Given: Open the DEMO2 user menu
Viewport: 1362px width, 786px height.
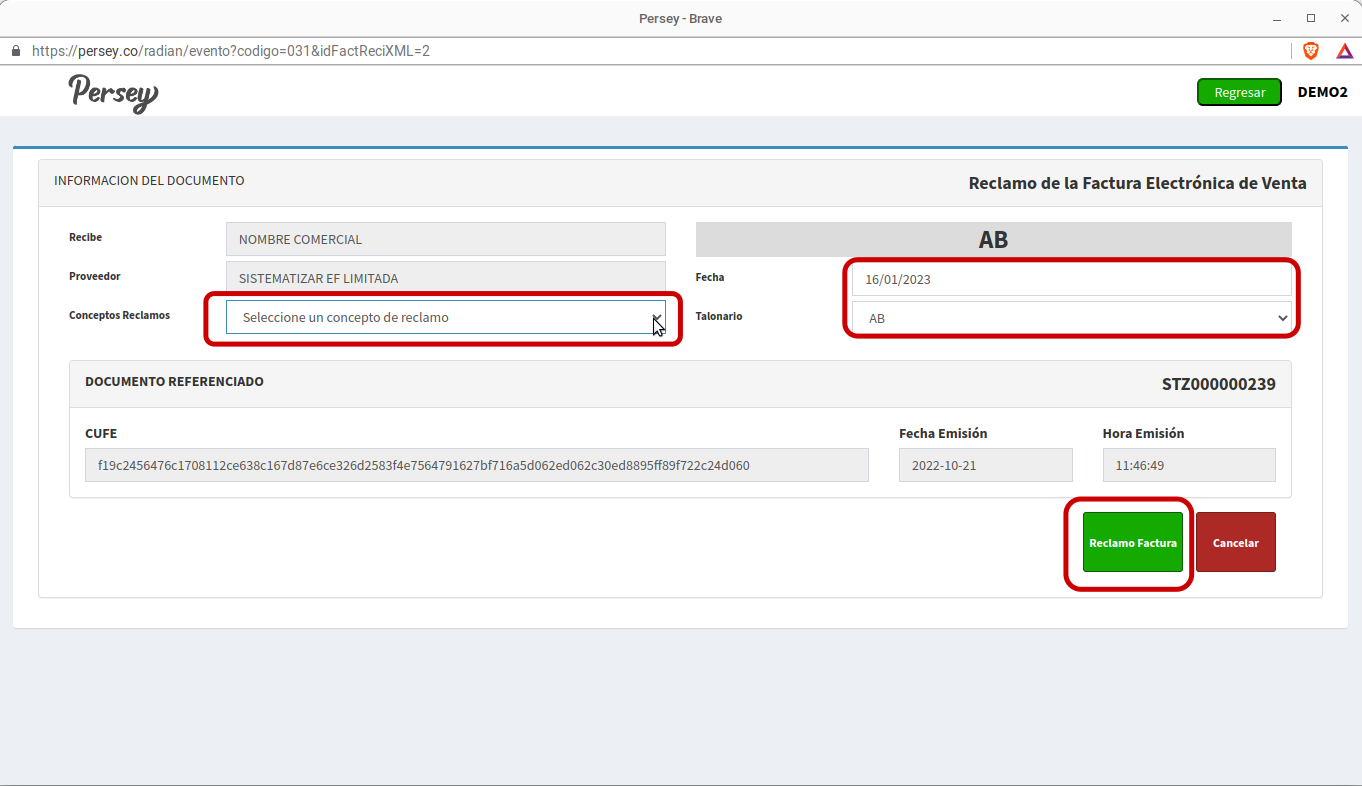Looking at the screenshot, I should (x=1322, y=92).
